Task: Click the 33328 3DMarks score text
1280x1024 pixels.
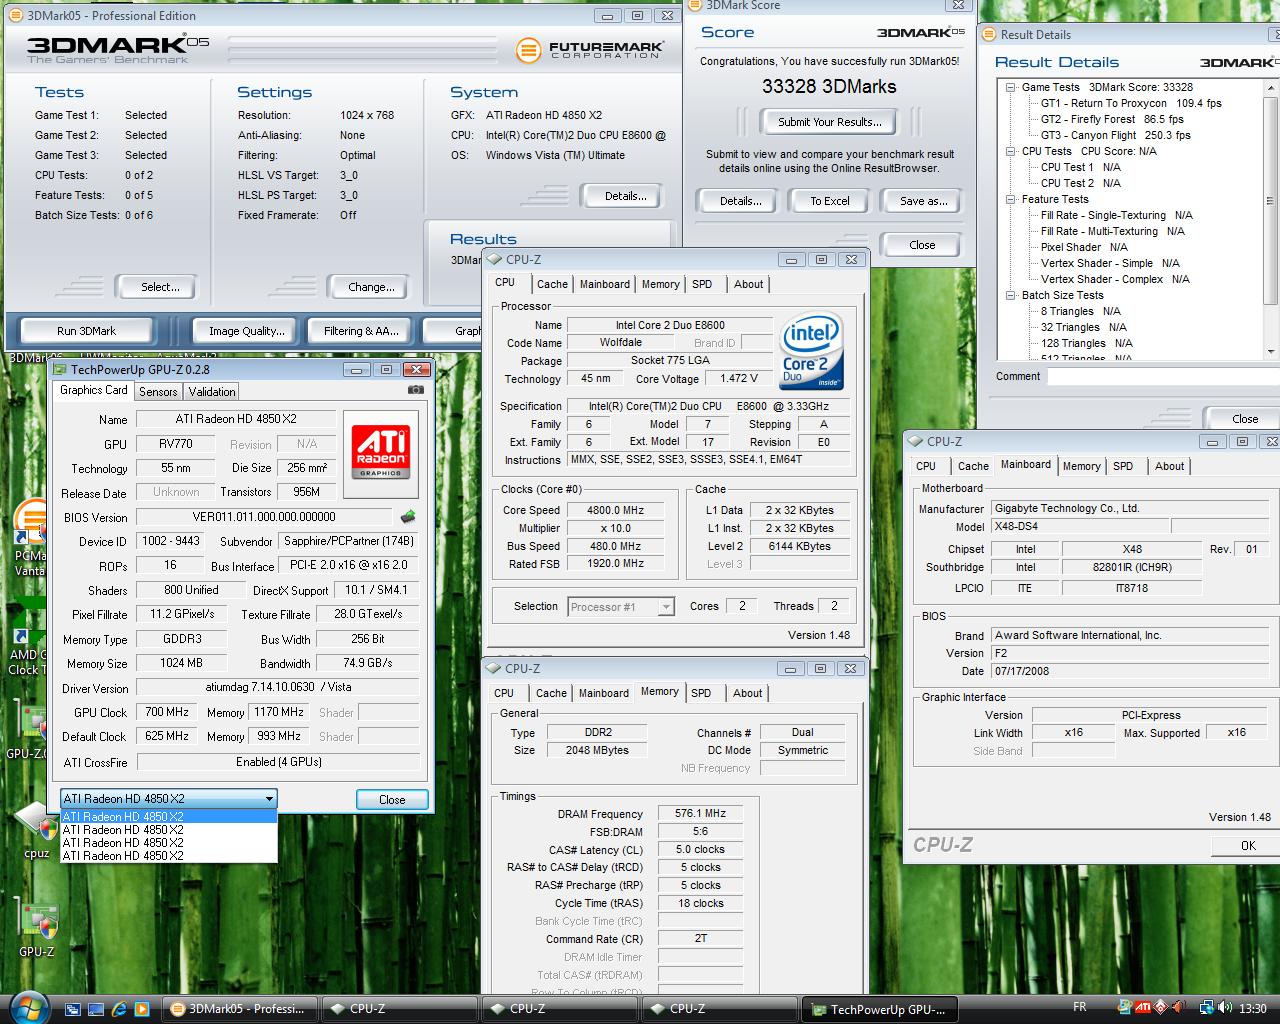Action: [829, 87]
